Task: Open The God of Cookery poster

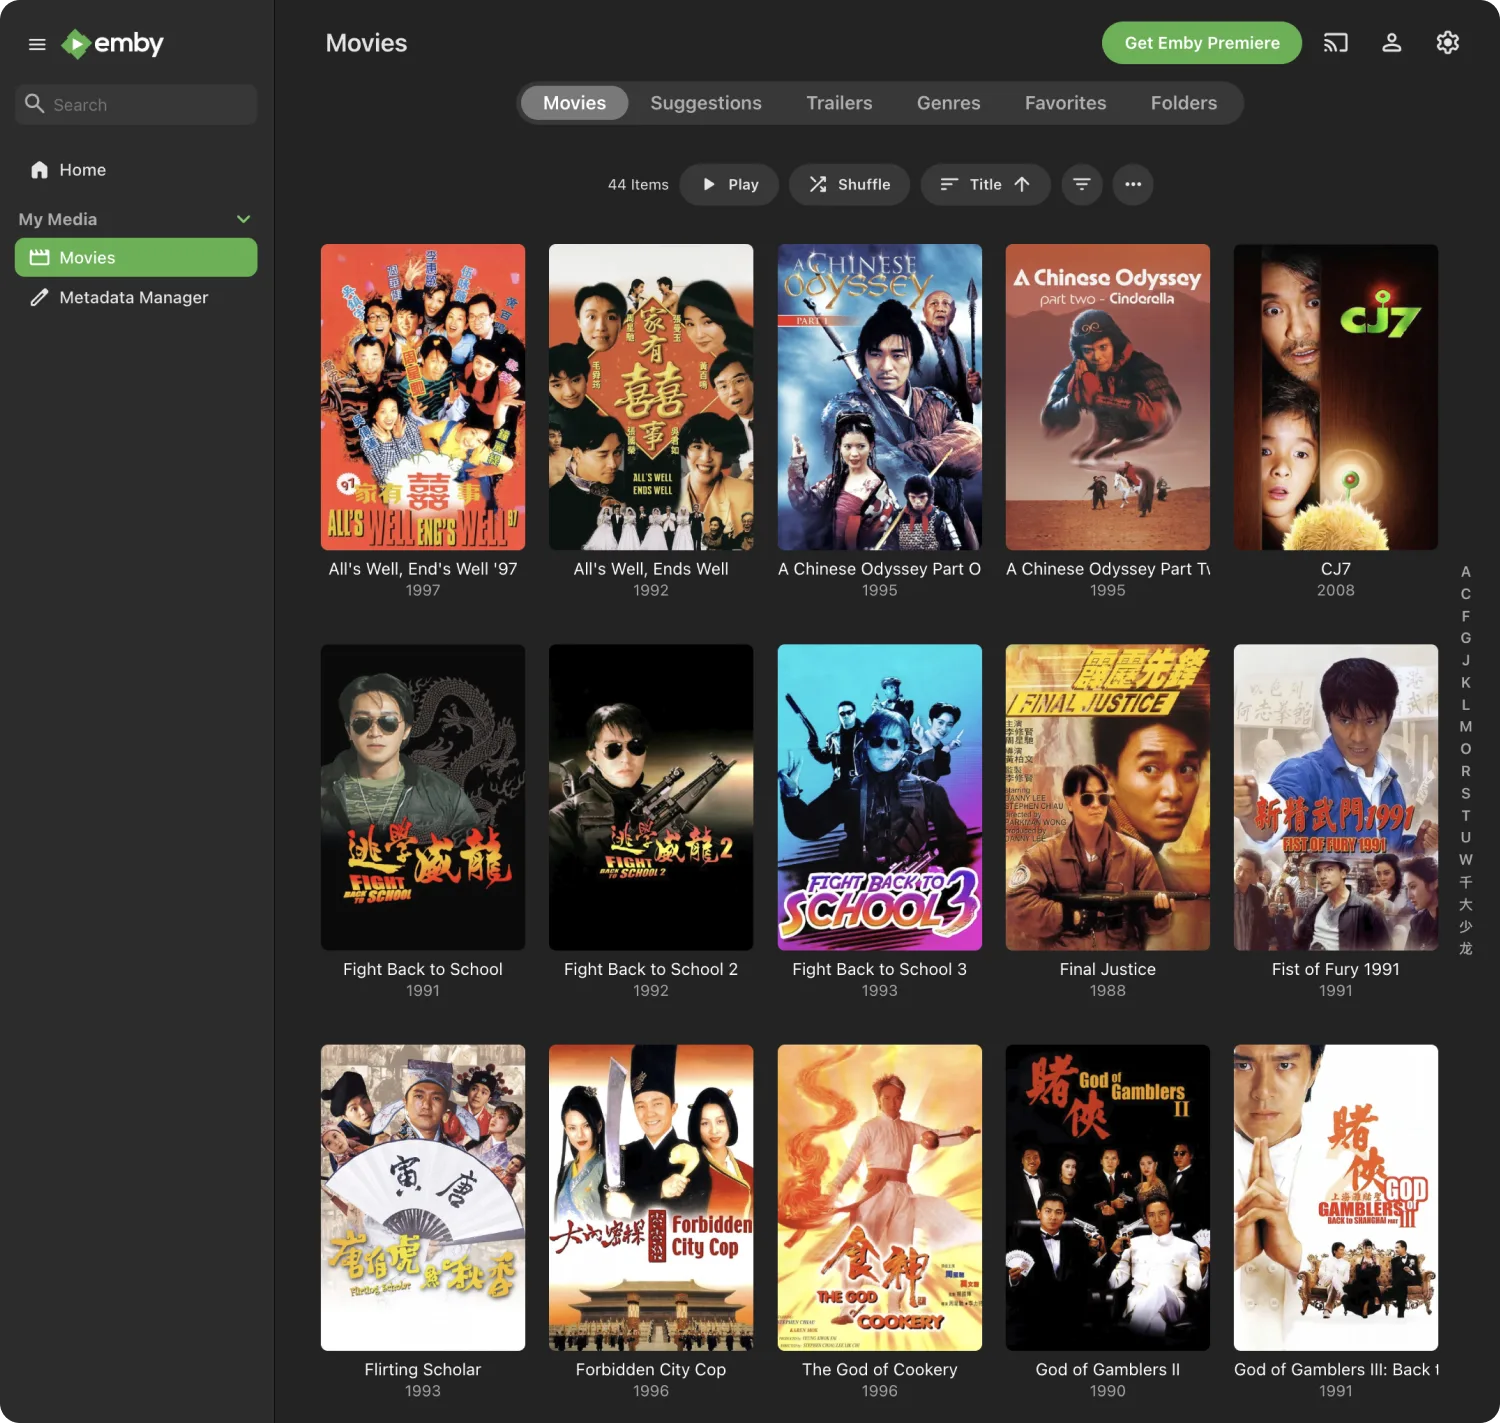Action: pyautogui.click(x=880, y=1198)
